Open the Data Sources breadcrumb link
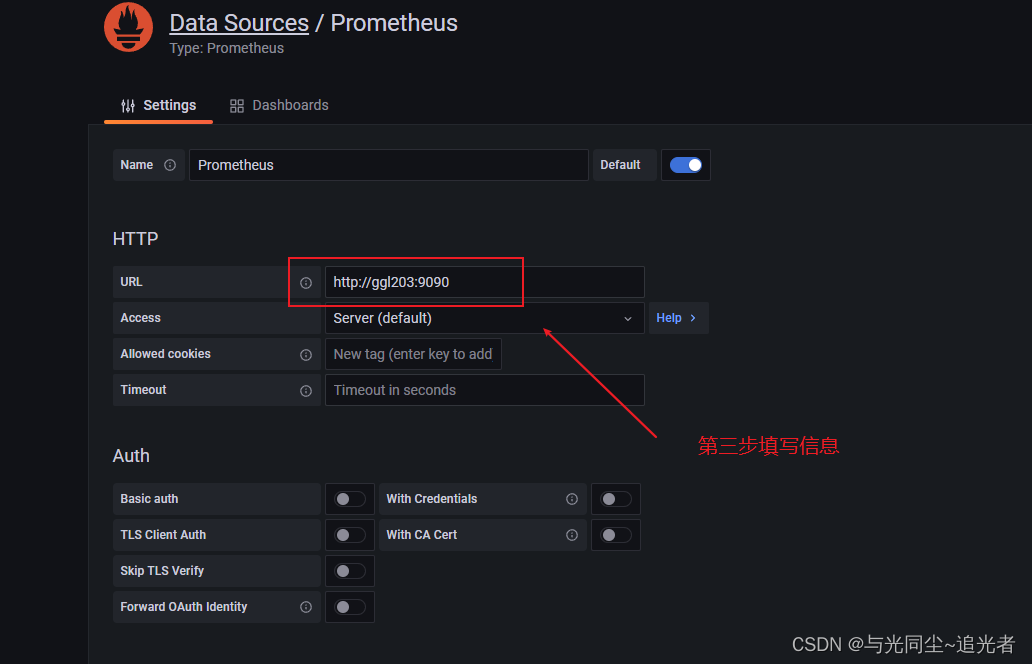1032x664 pixels. point(239,22)
